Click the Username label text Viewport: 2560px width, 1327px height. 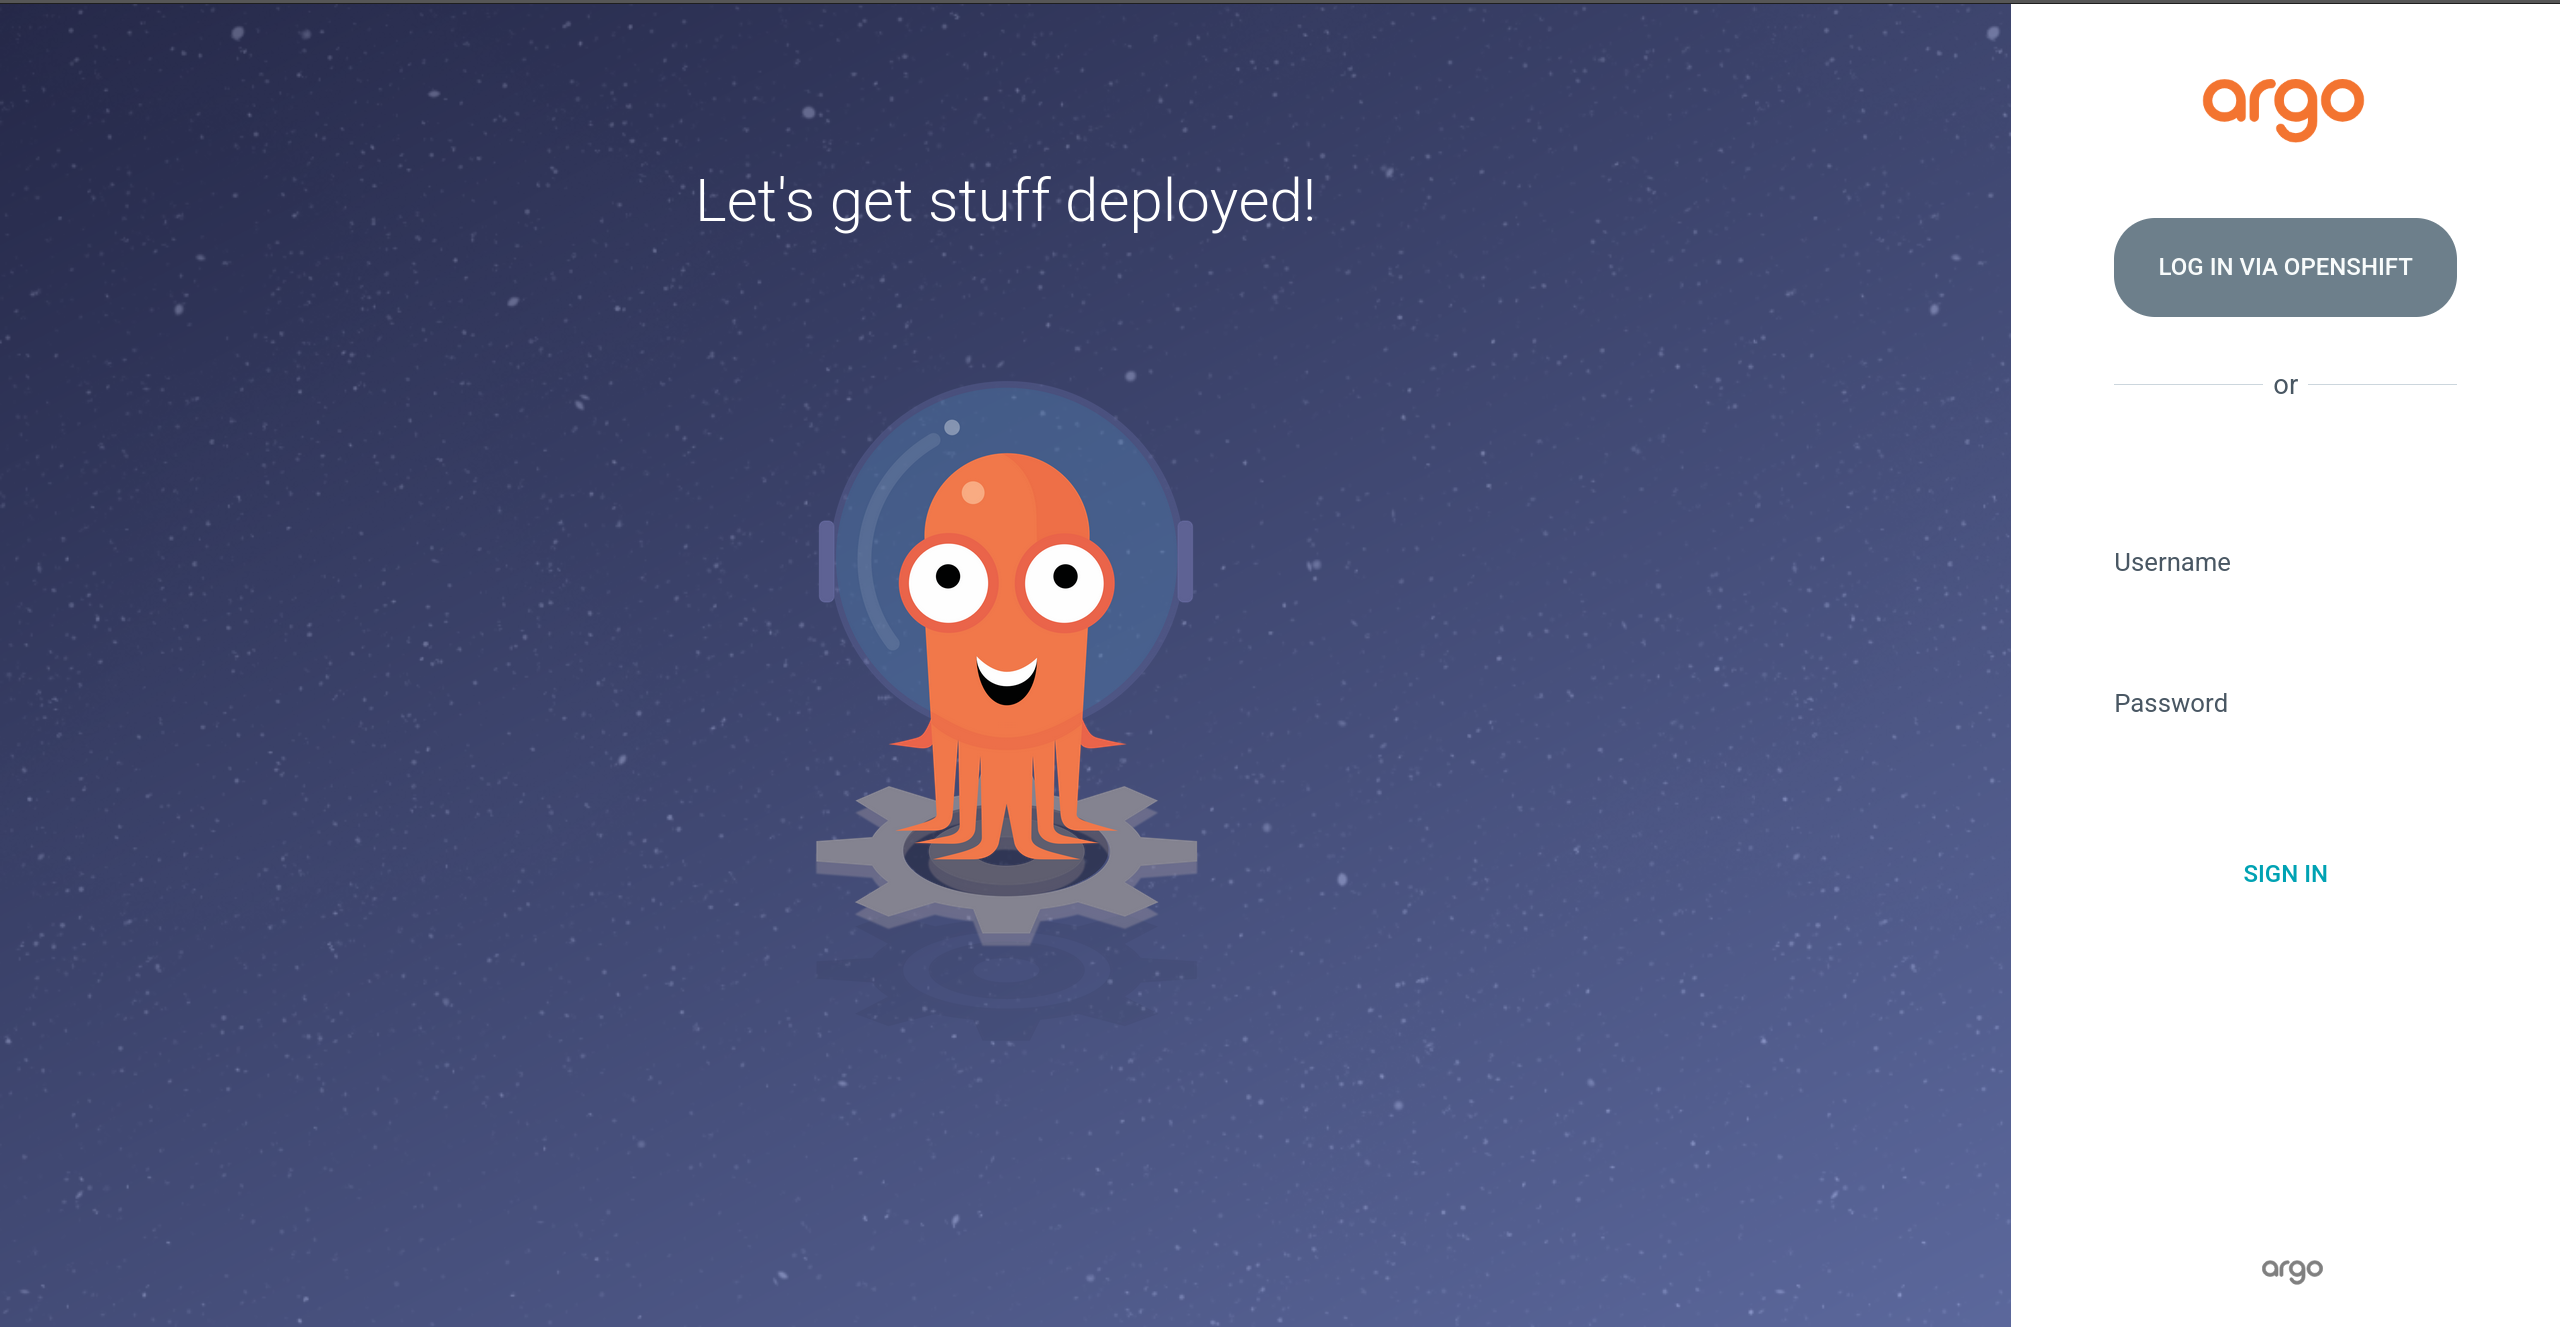[x=2172, y=562]
